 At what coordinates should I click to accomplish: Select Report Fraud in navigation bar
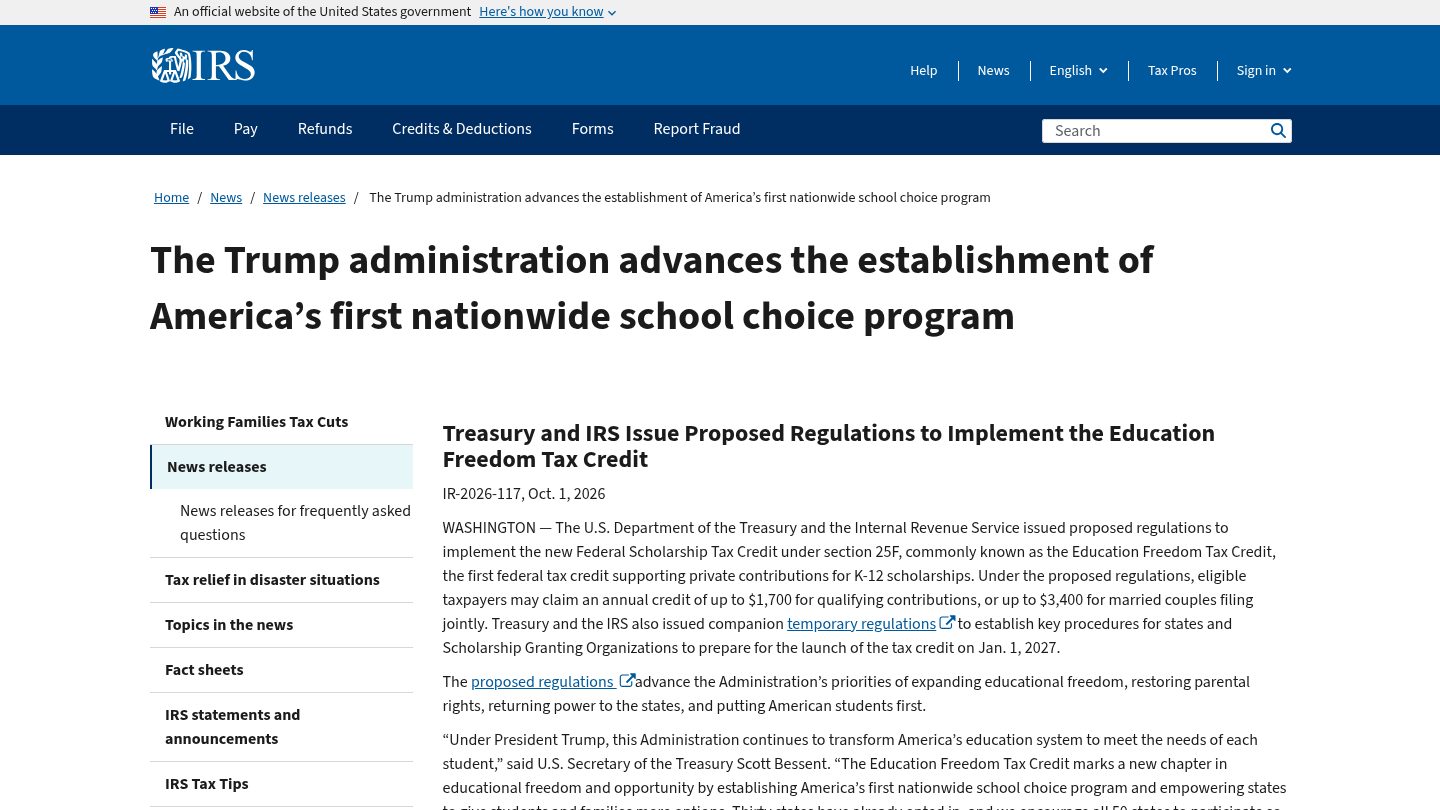(x=697, y=129)
